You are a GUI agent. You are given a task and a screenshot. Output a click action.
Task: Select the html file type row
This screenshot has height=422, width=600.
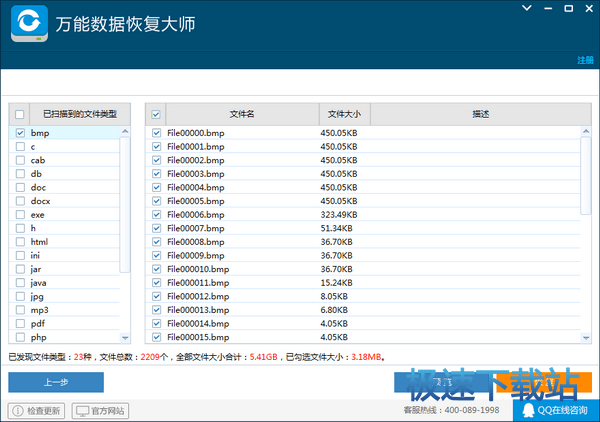pos(65,242)
